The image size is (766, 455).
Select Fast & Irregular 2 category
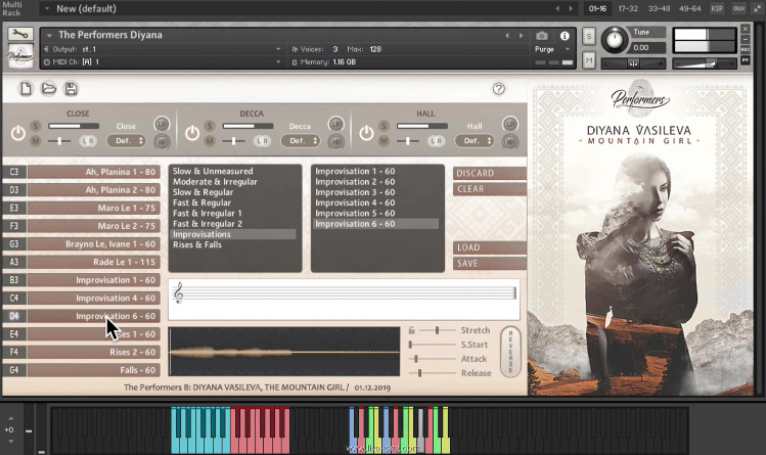[208, 224]
